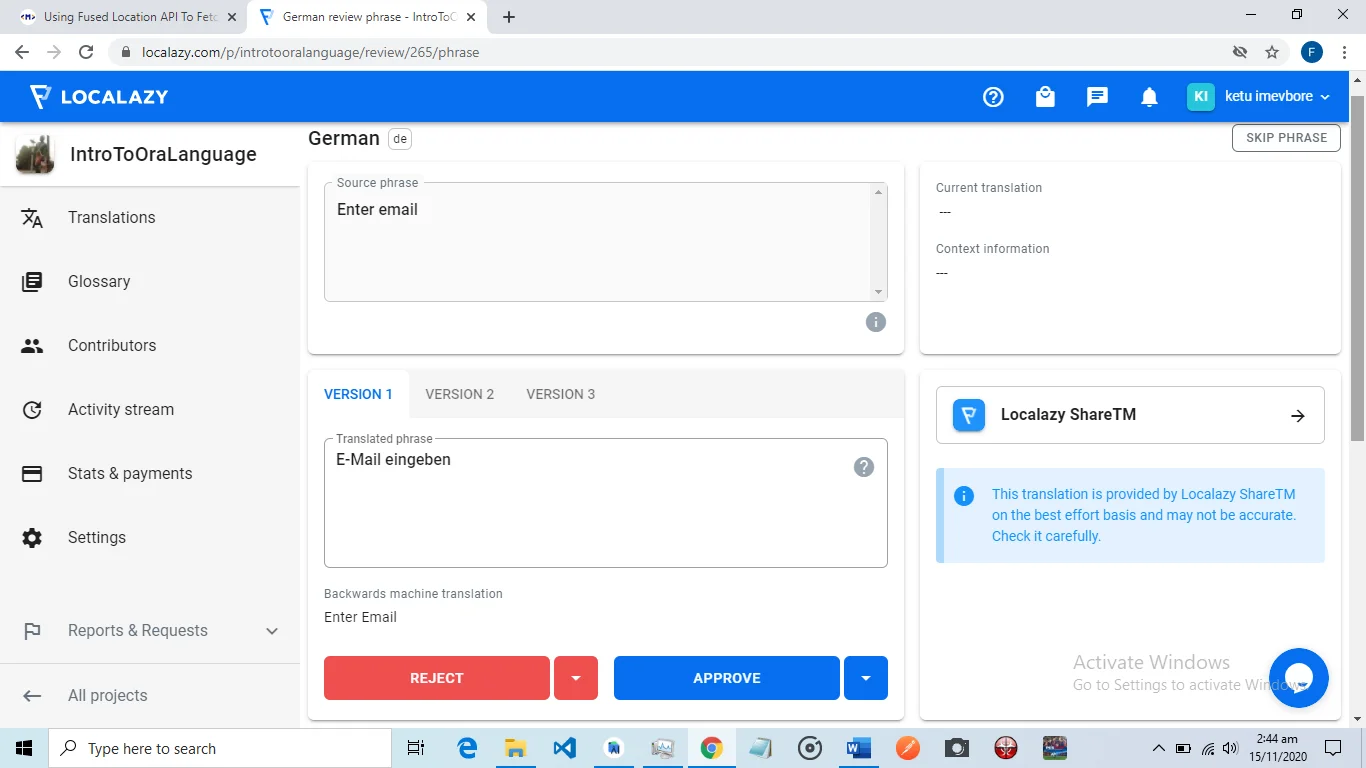Click the Windows Start button
The height and width of the screenshot is (768, 1366).
24,748
